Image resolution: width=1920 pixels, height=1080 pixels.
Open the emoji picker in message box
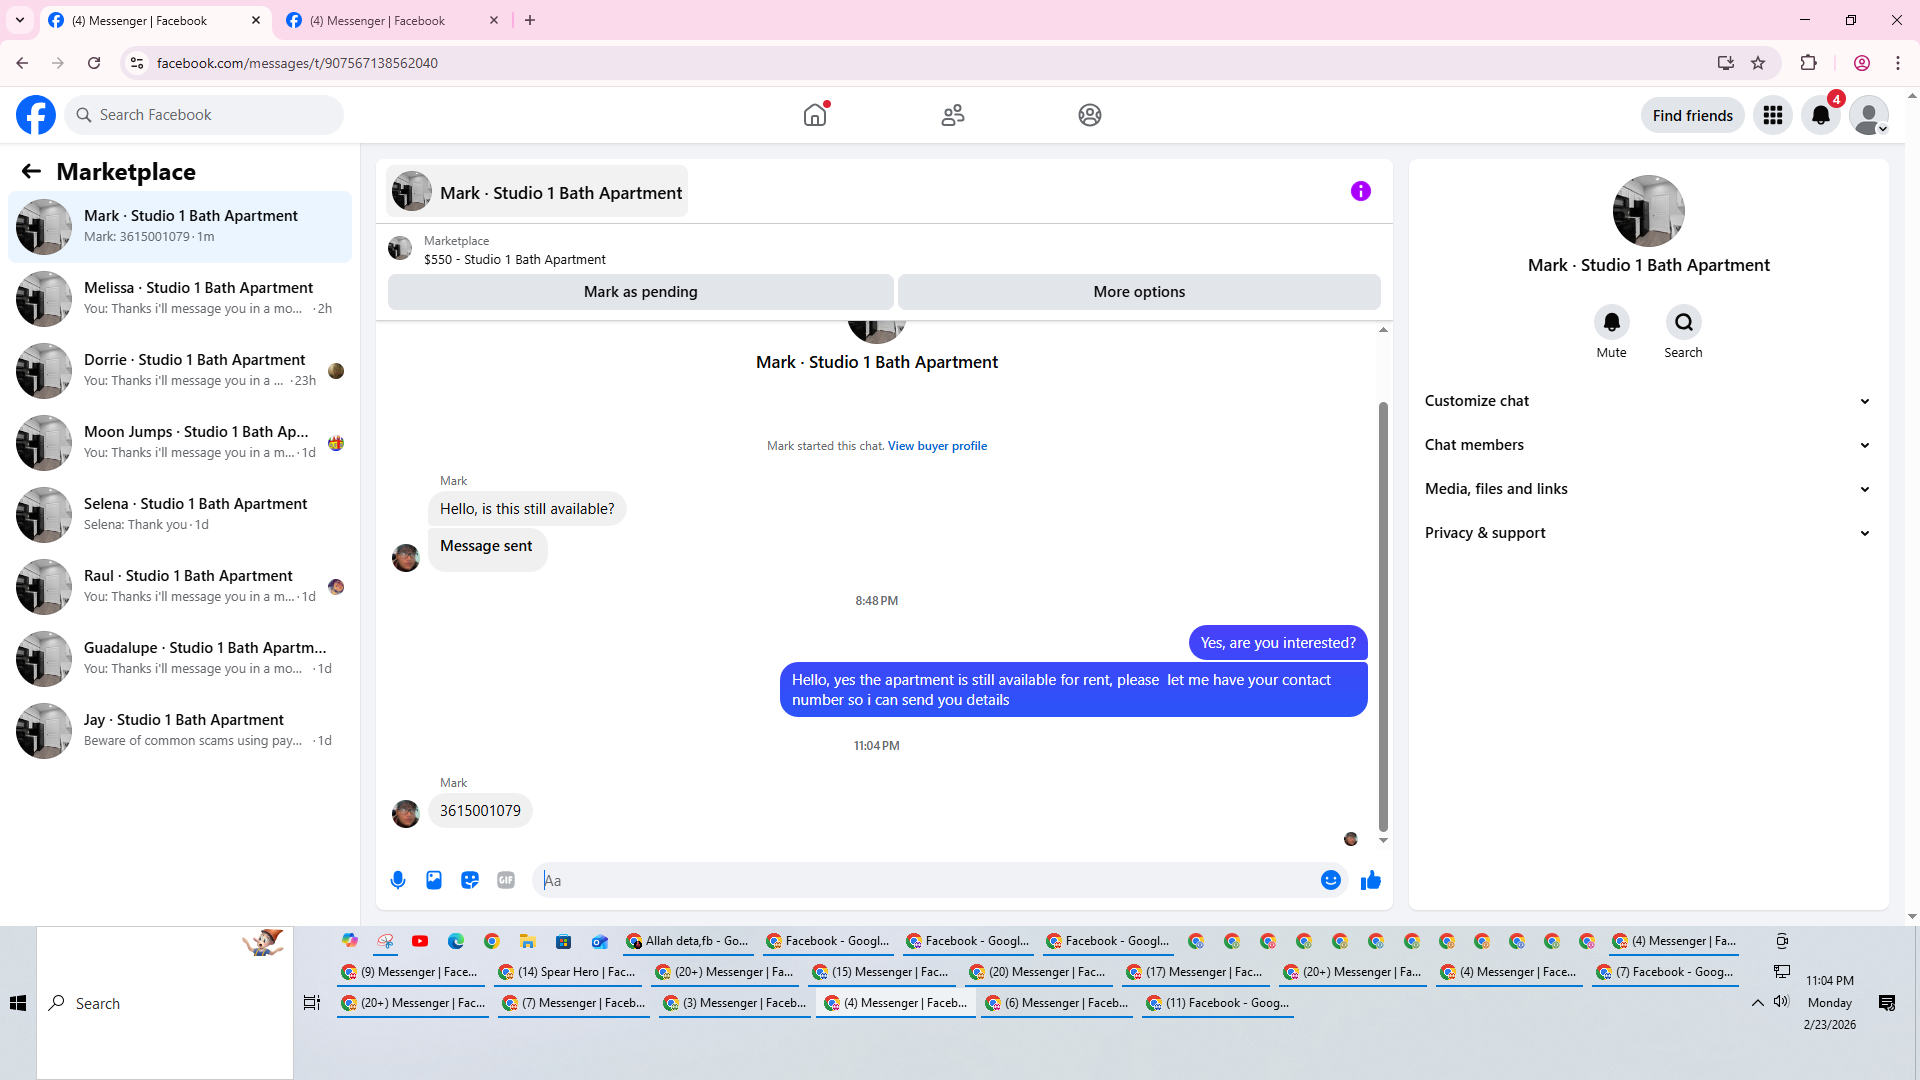click(x=1330, y=880)
